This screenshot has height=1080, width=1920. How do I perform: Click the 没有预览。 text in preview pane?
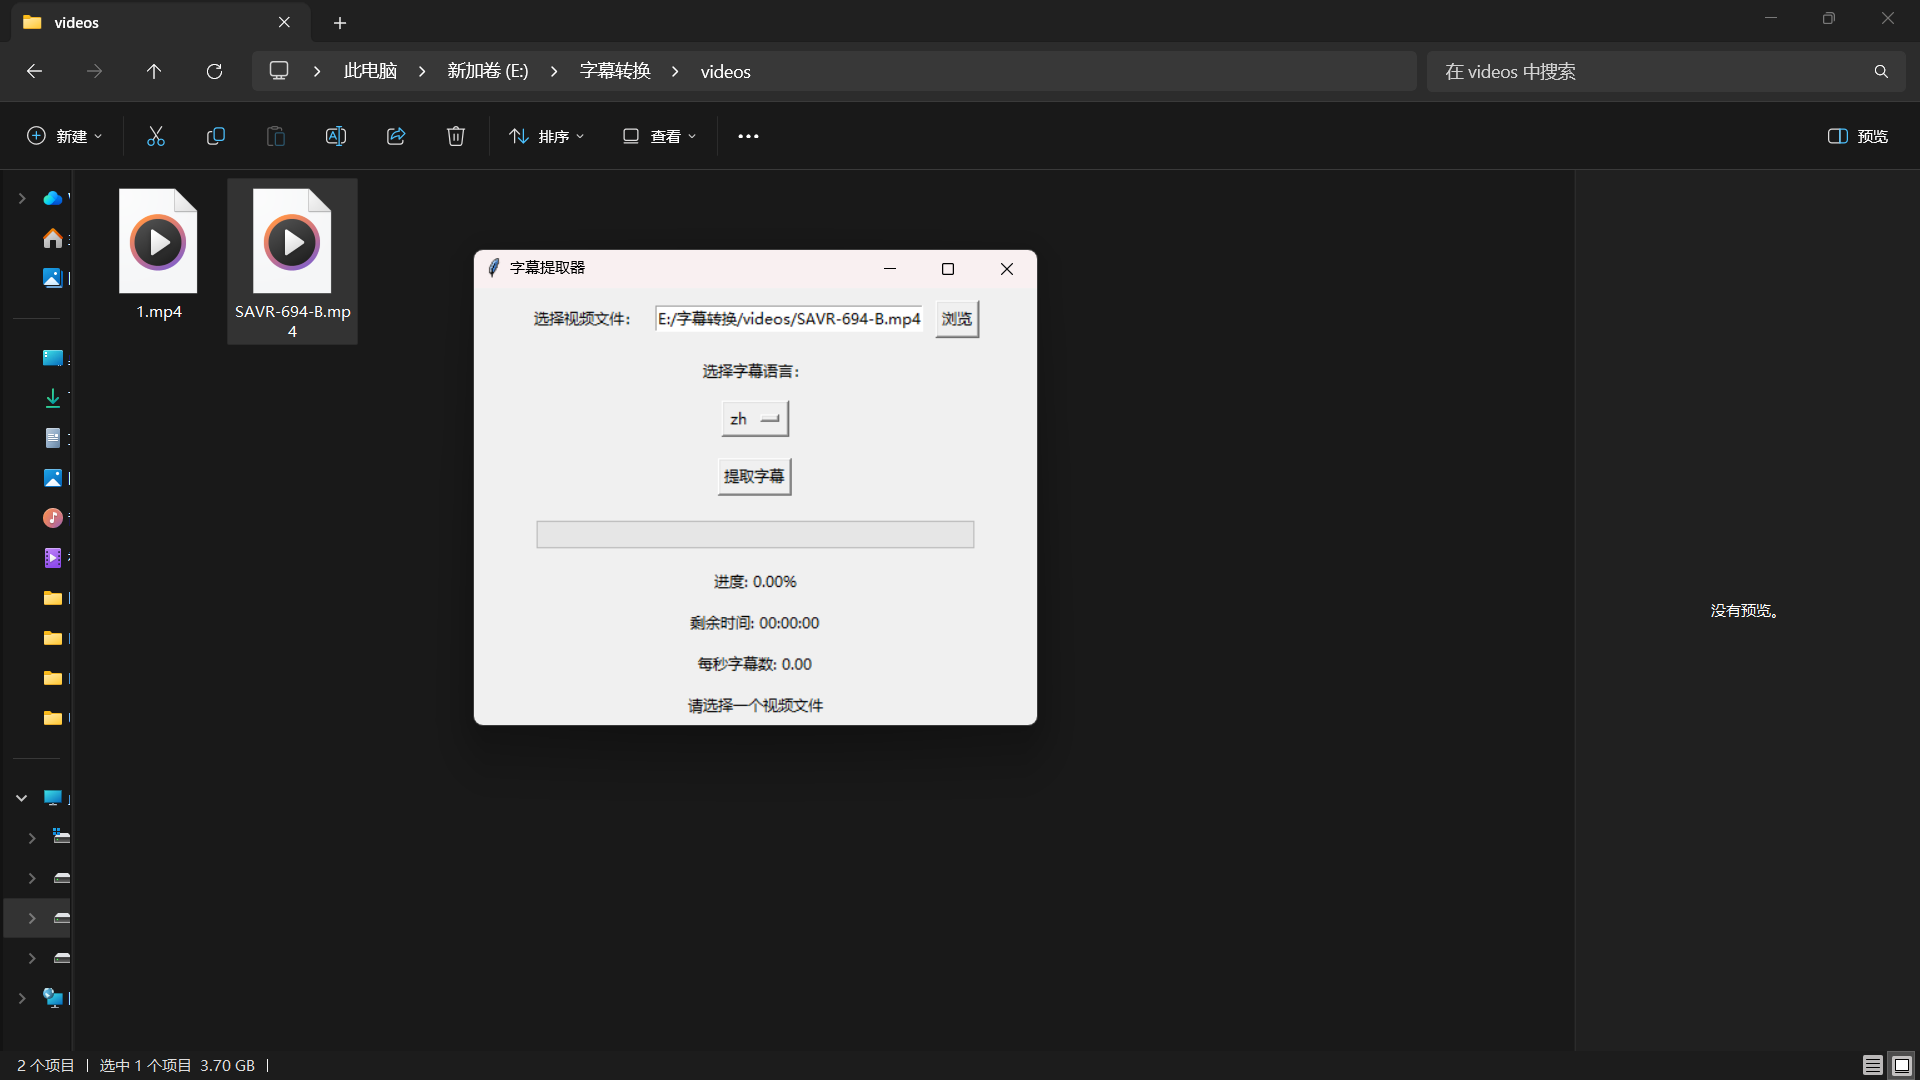point(1745,610)
